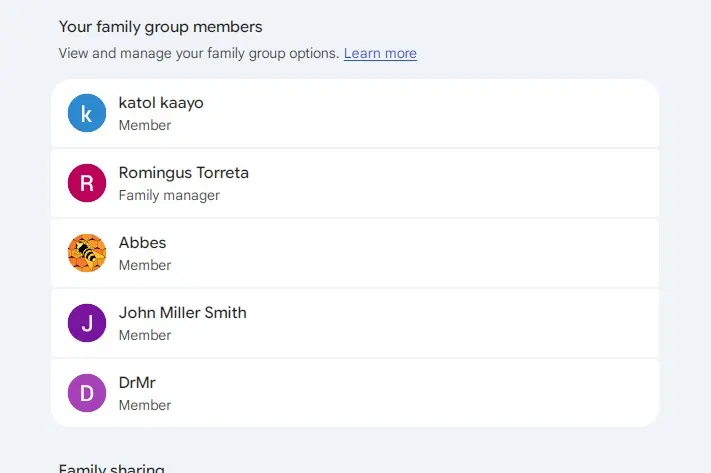
Task: Click the 'Family sharing' section heading
Action: click(x=112, y=468)
